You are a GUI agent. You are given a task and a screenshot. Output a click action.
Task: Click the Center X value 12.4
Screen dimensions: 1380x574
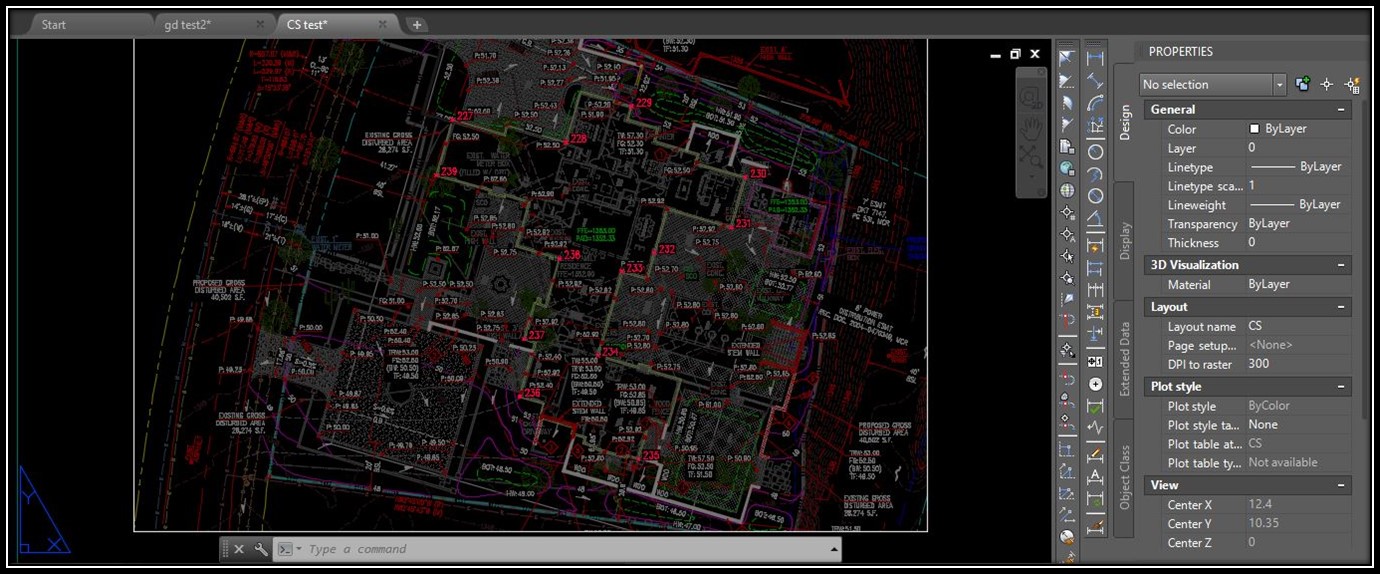click(x=1260, y=505)
